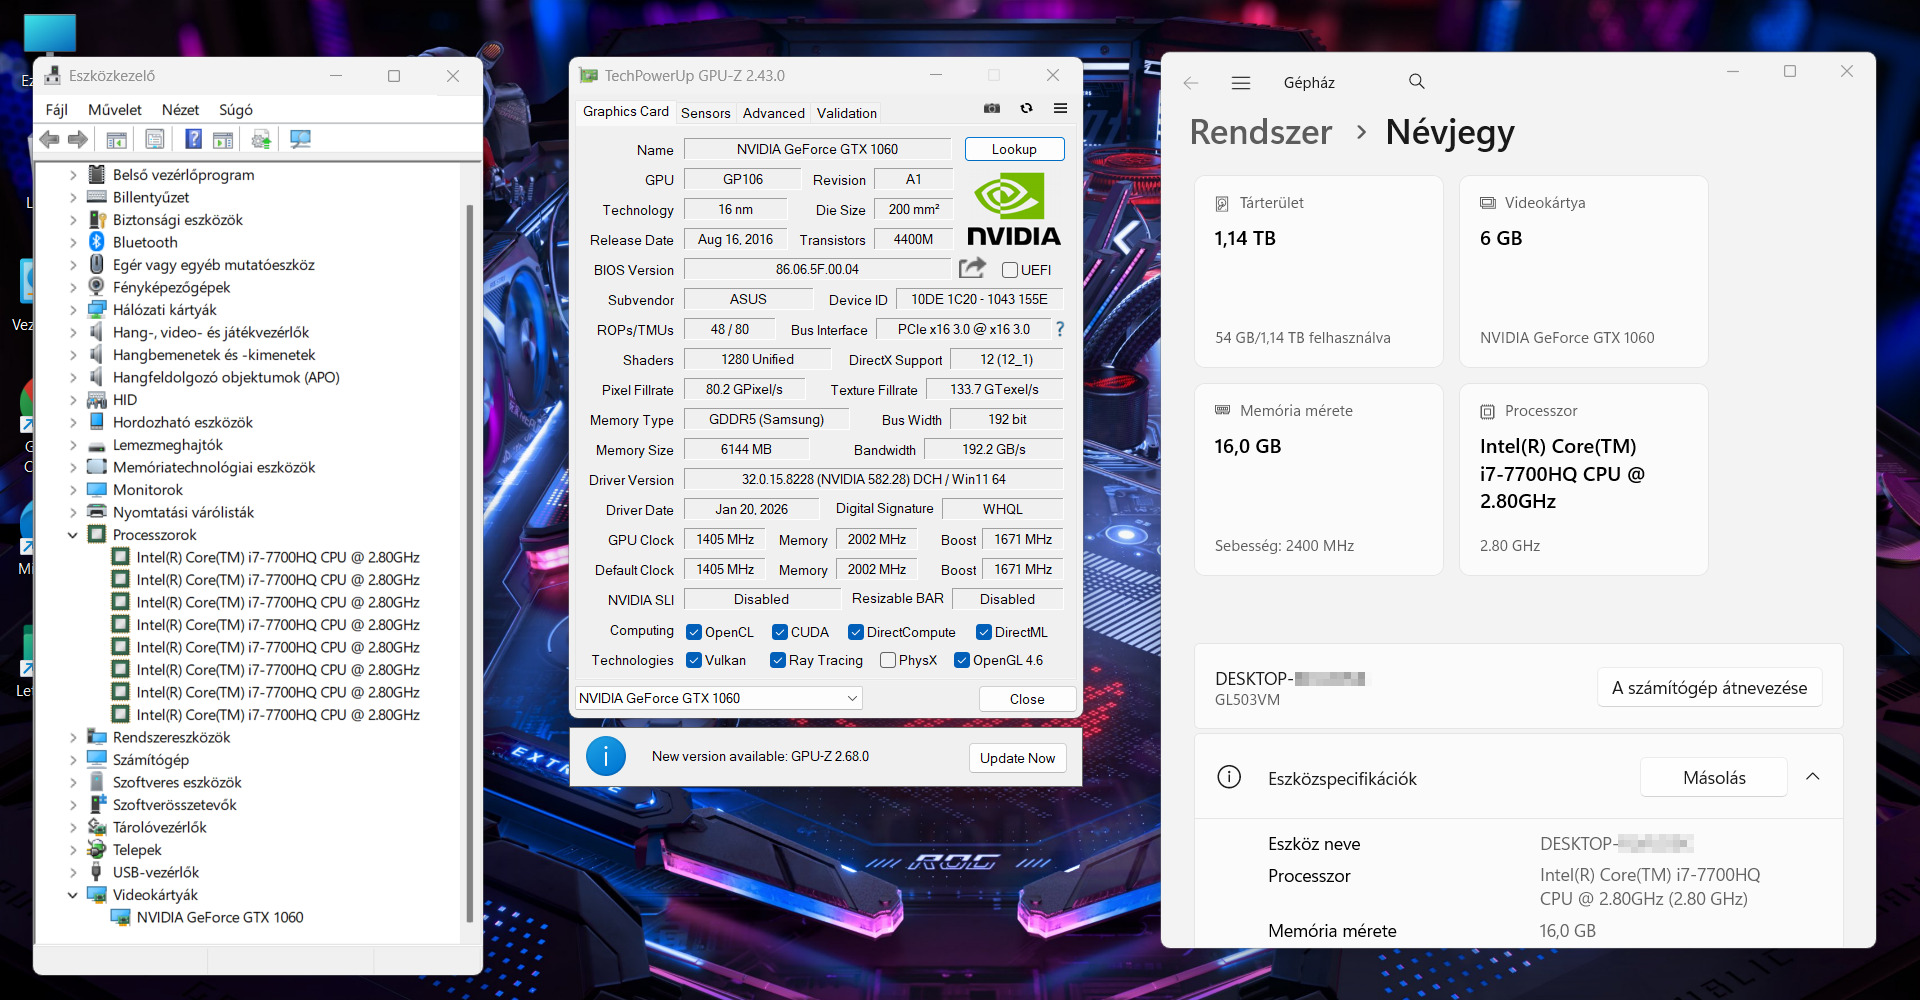Collapse the Videokártyák tree node
Screen dimensions: 1920x1000
[x=73, y=895]
